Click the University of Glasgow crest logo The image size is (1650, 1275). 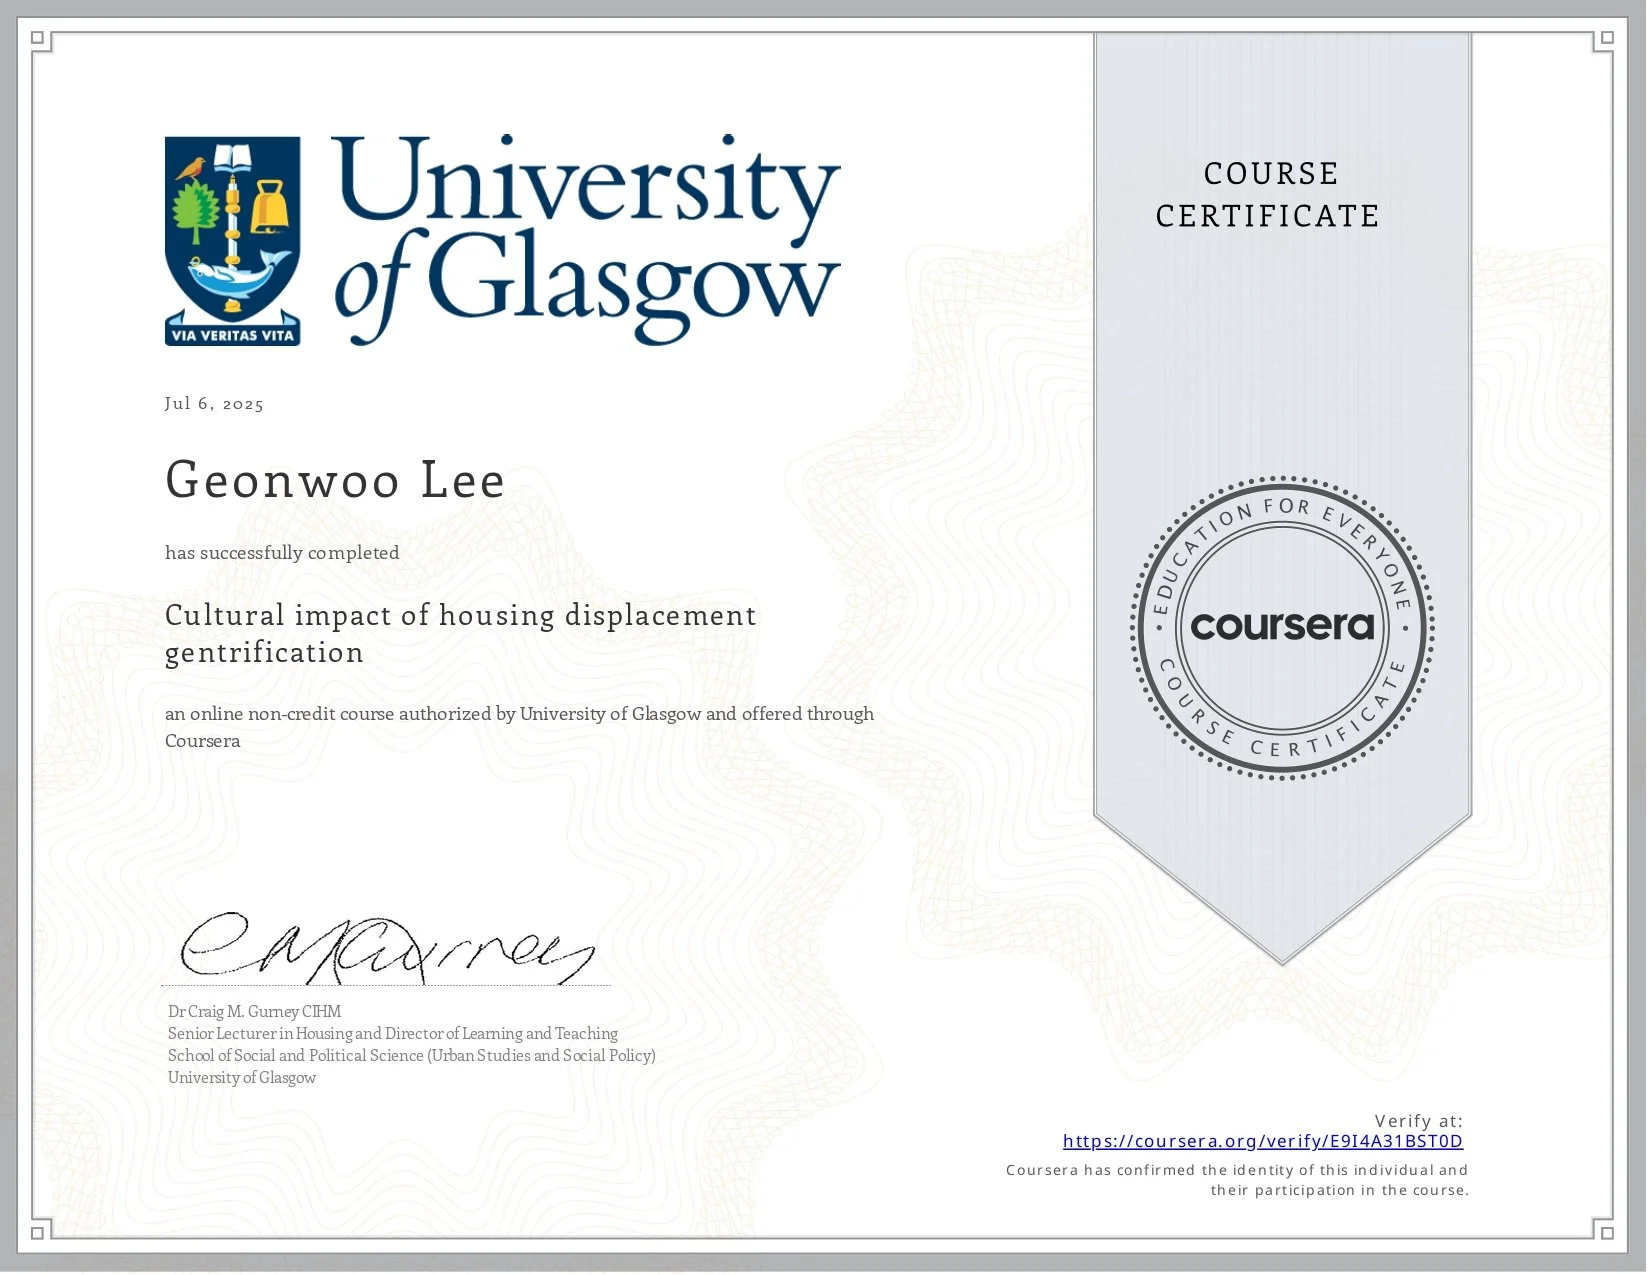[233, 241]
